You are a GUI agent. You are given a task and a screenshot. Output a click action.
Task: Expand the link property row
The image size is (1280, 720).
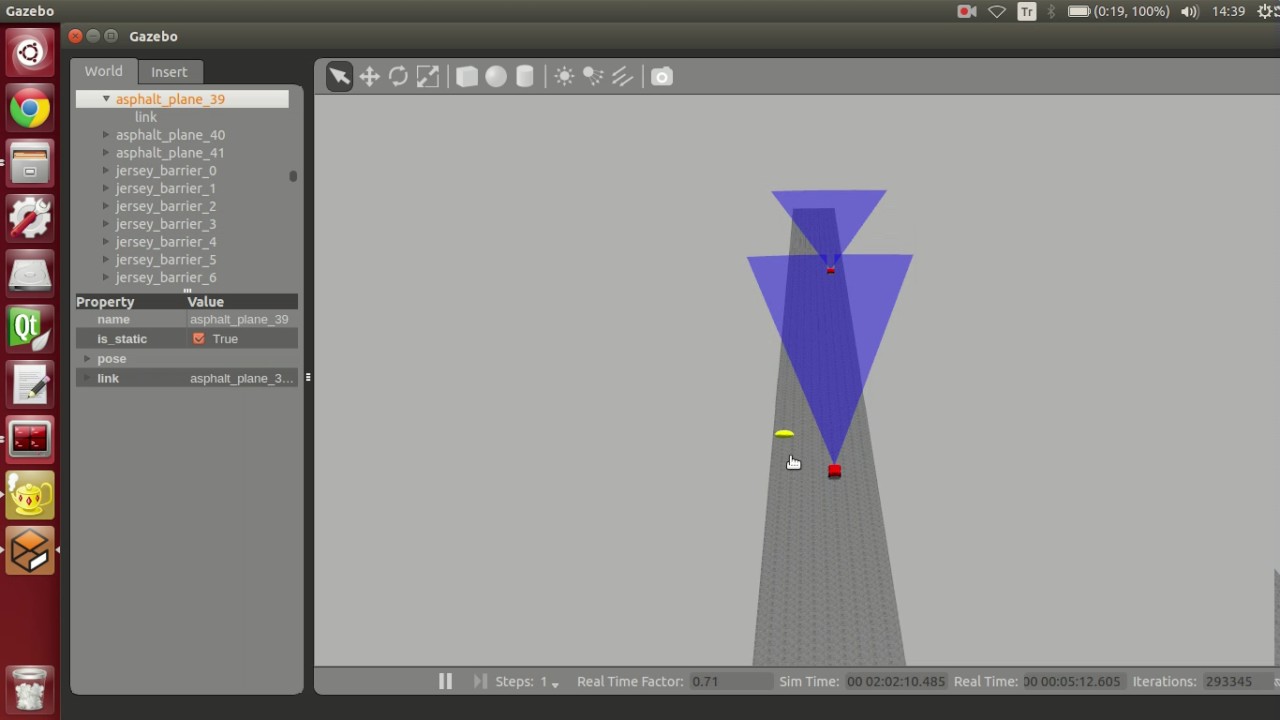pos(87,378)
